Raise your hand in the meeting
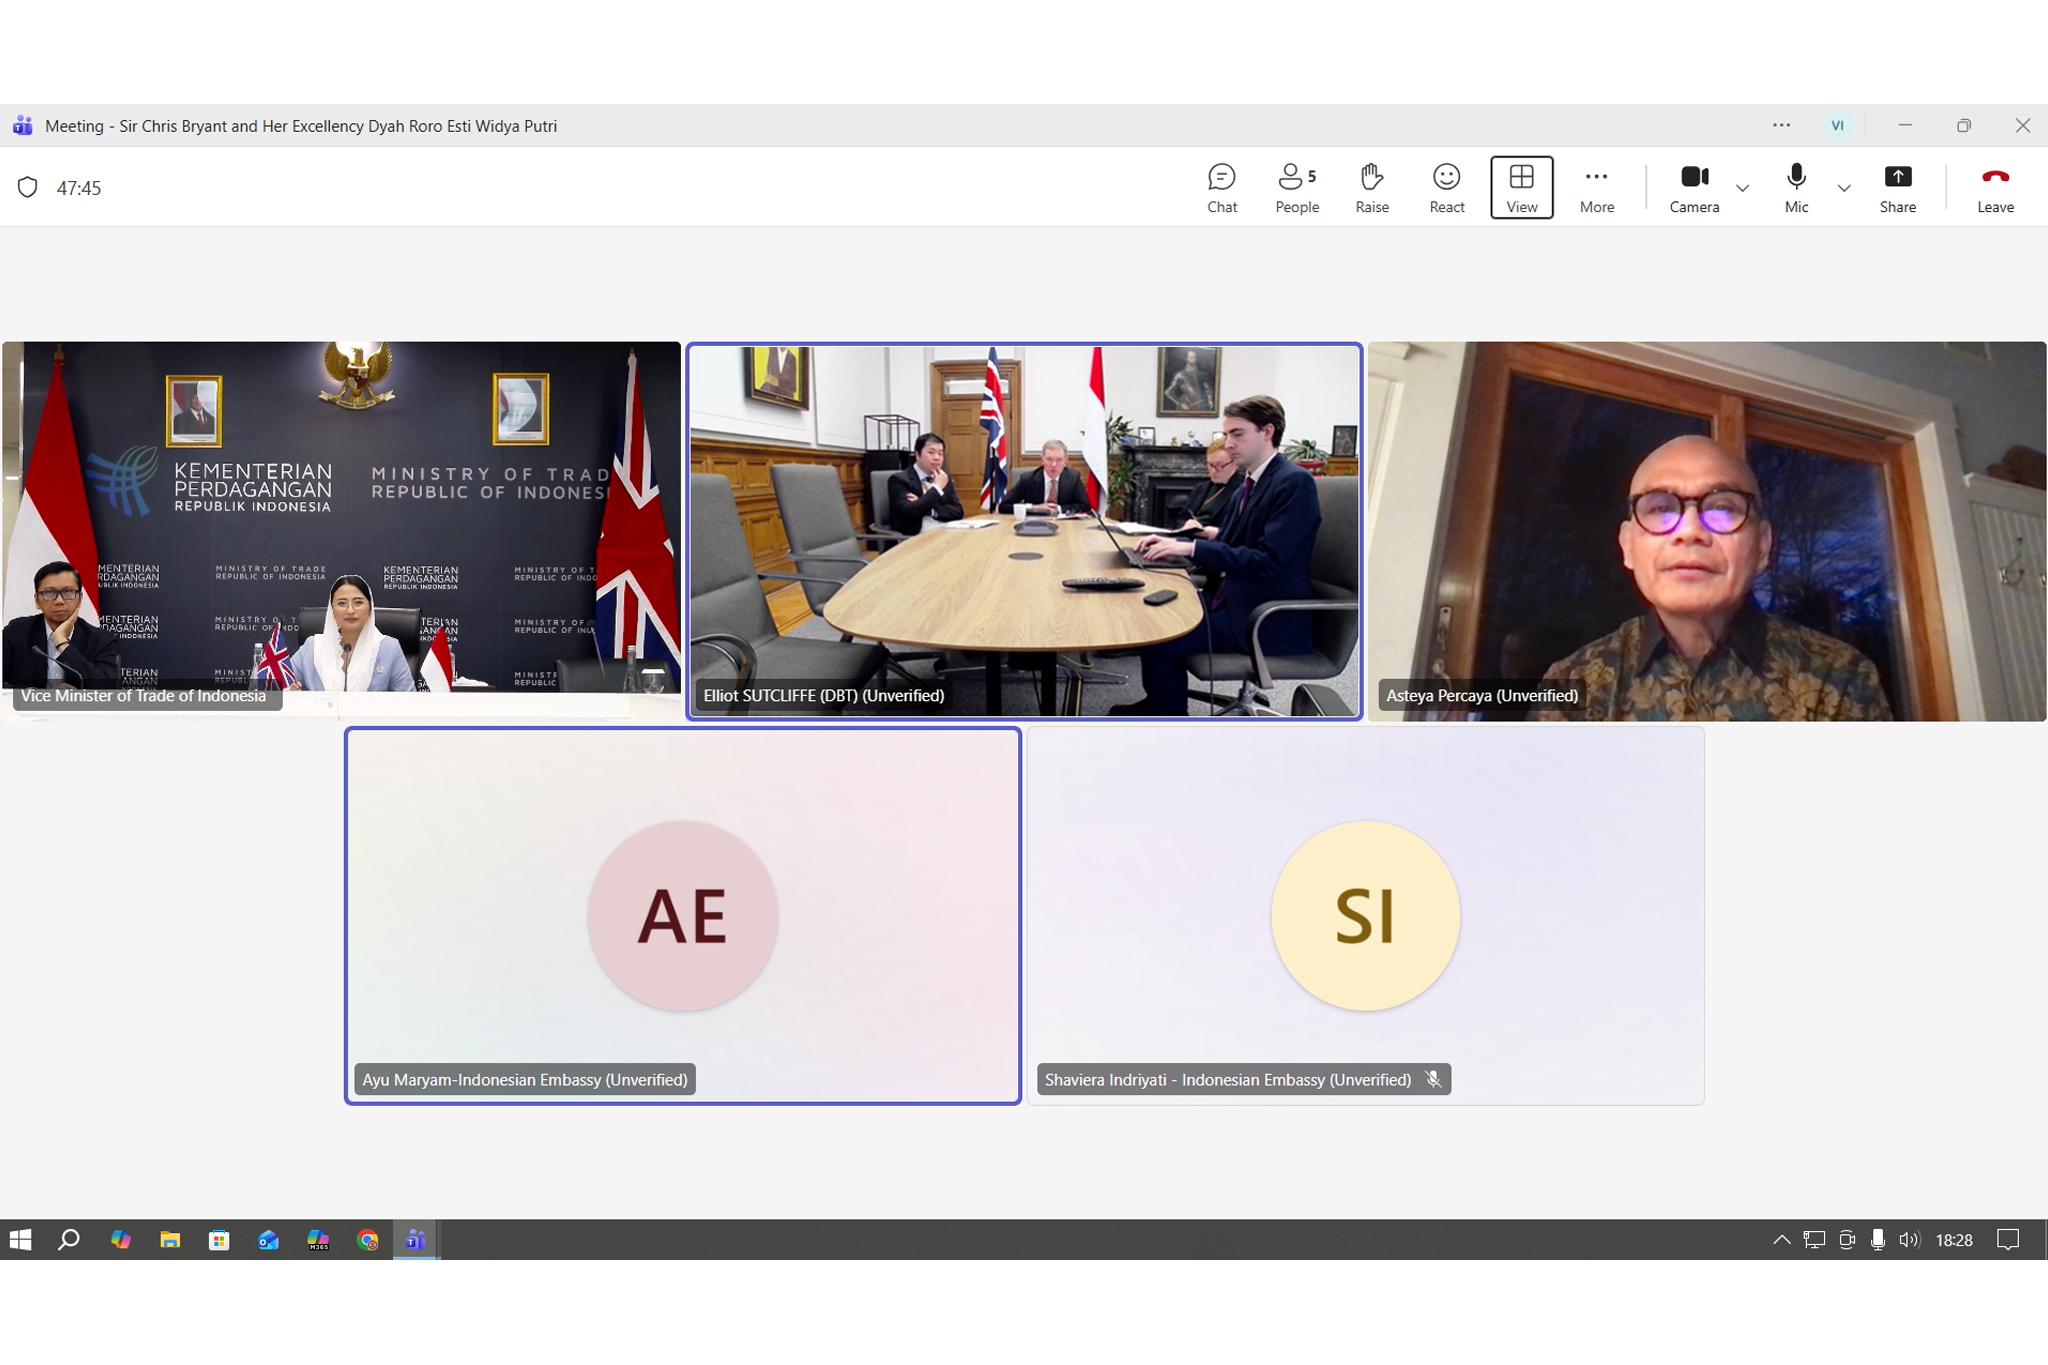2048x1365 pixels. click(x=1371, y=188)
